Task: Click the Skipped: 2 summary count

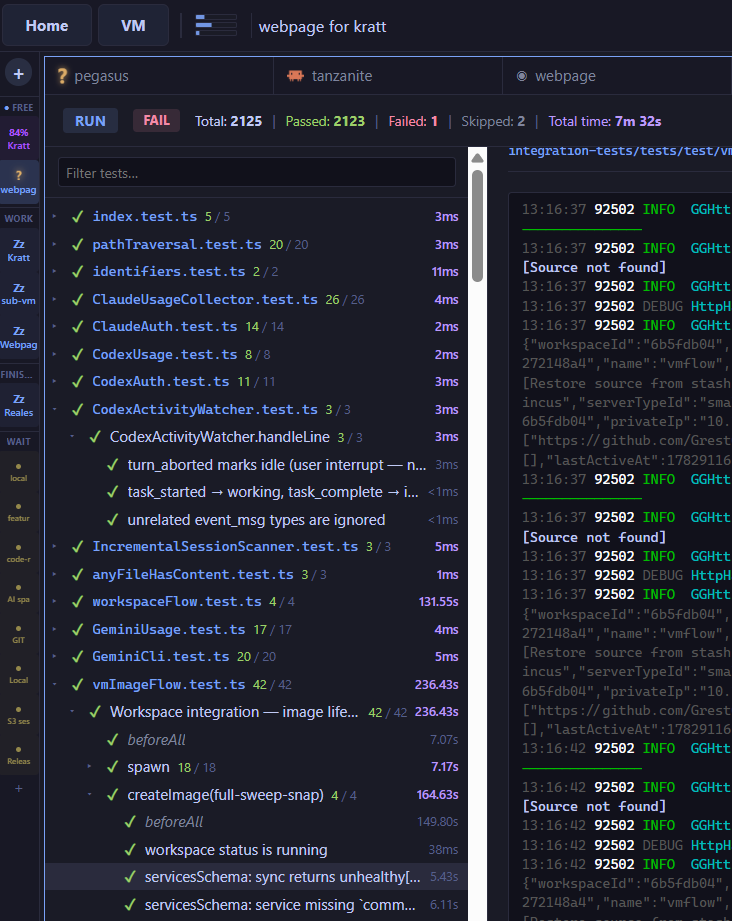Action: coord(493,121)
